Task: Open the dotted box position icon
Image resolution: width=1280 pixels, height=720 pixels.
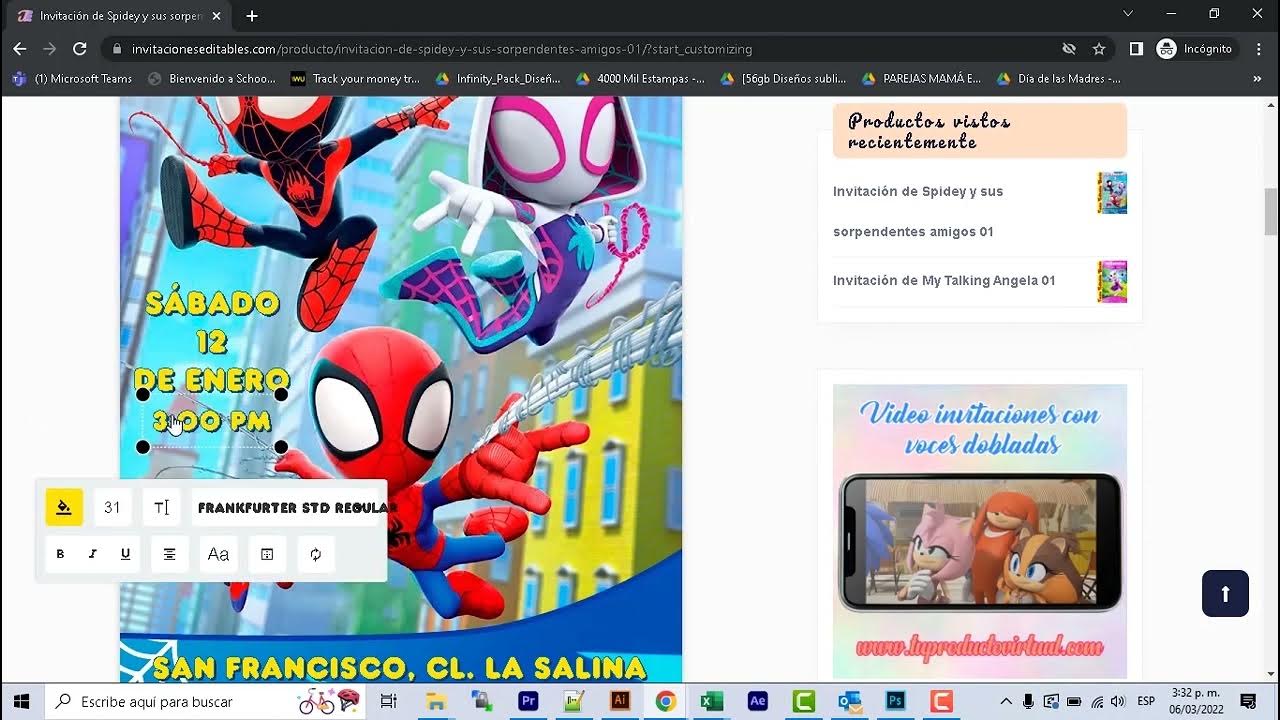Action: click(x=267, y=554)
